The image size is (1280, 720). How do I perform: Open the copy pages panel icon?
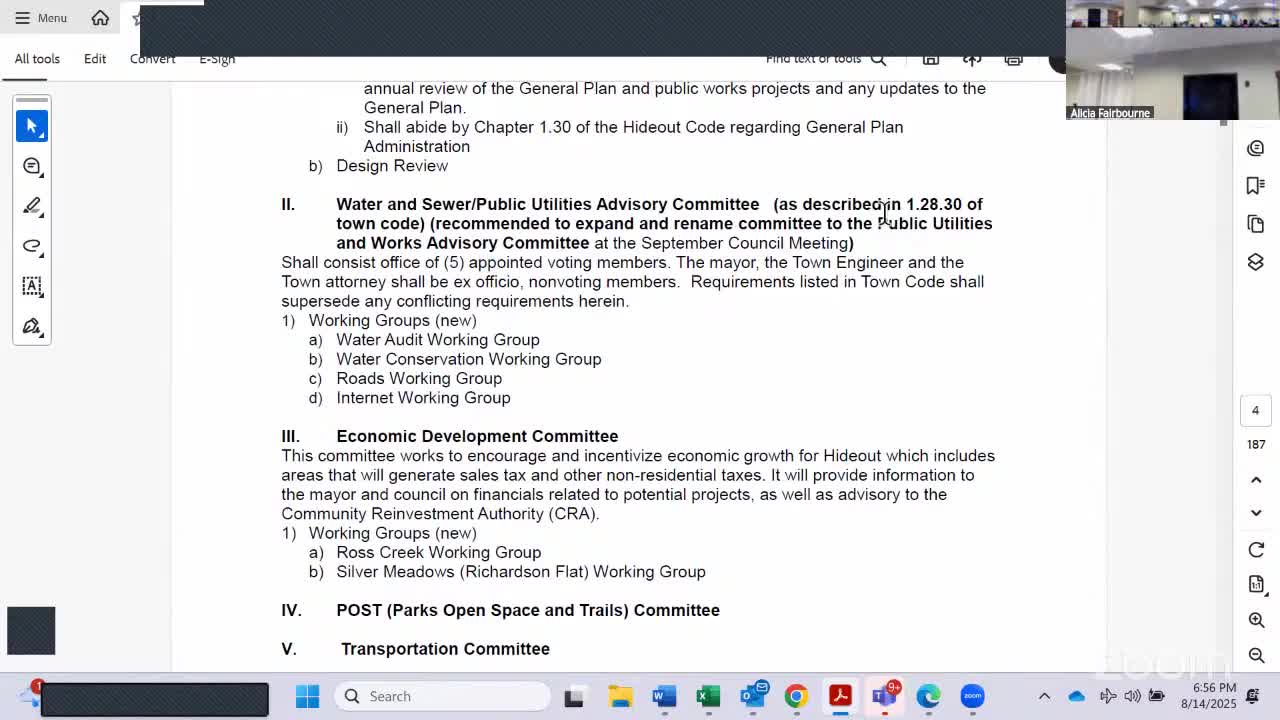(1256, 224)
